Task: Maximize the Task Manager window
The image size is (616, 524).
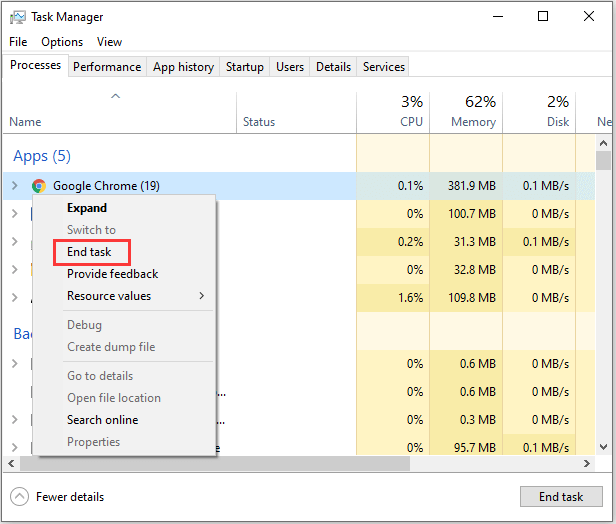Action: [x=543, y=16]
